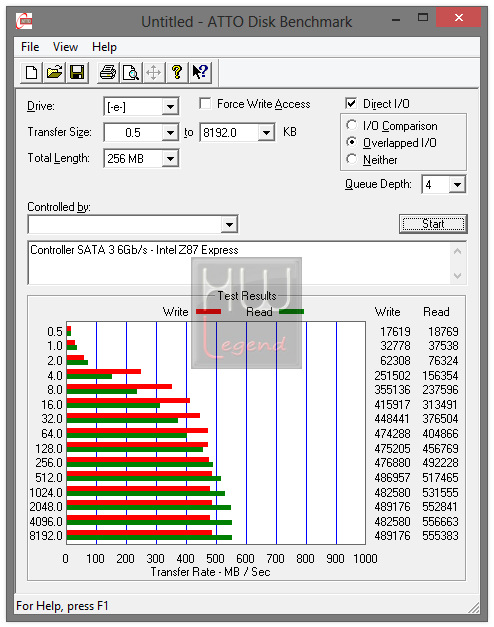Image resolution: width=494 pixels, height=627 pixels.
Task: Open the Help menu
Action: pyautogui.click(x=104, y=47)
